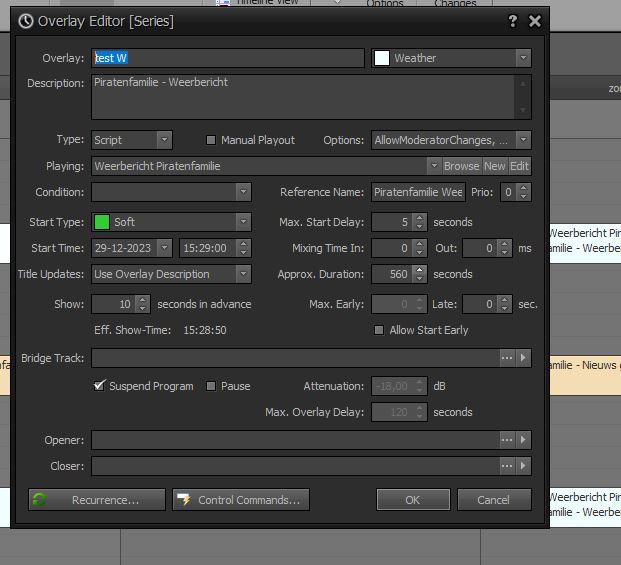Image resolution: width=621 pixels, height=565 pixels.
Task: Click the green Soft start type swatch
Action: point(102,222)
